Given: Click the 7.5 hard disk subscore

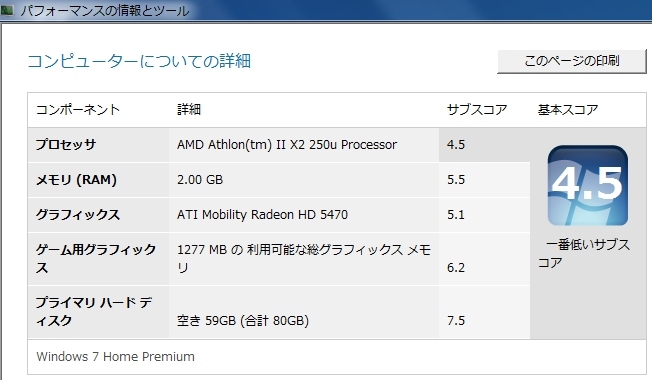Looking at the screenshot, I should [456, 321].
